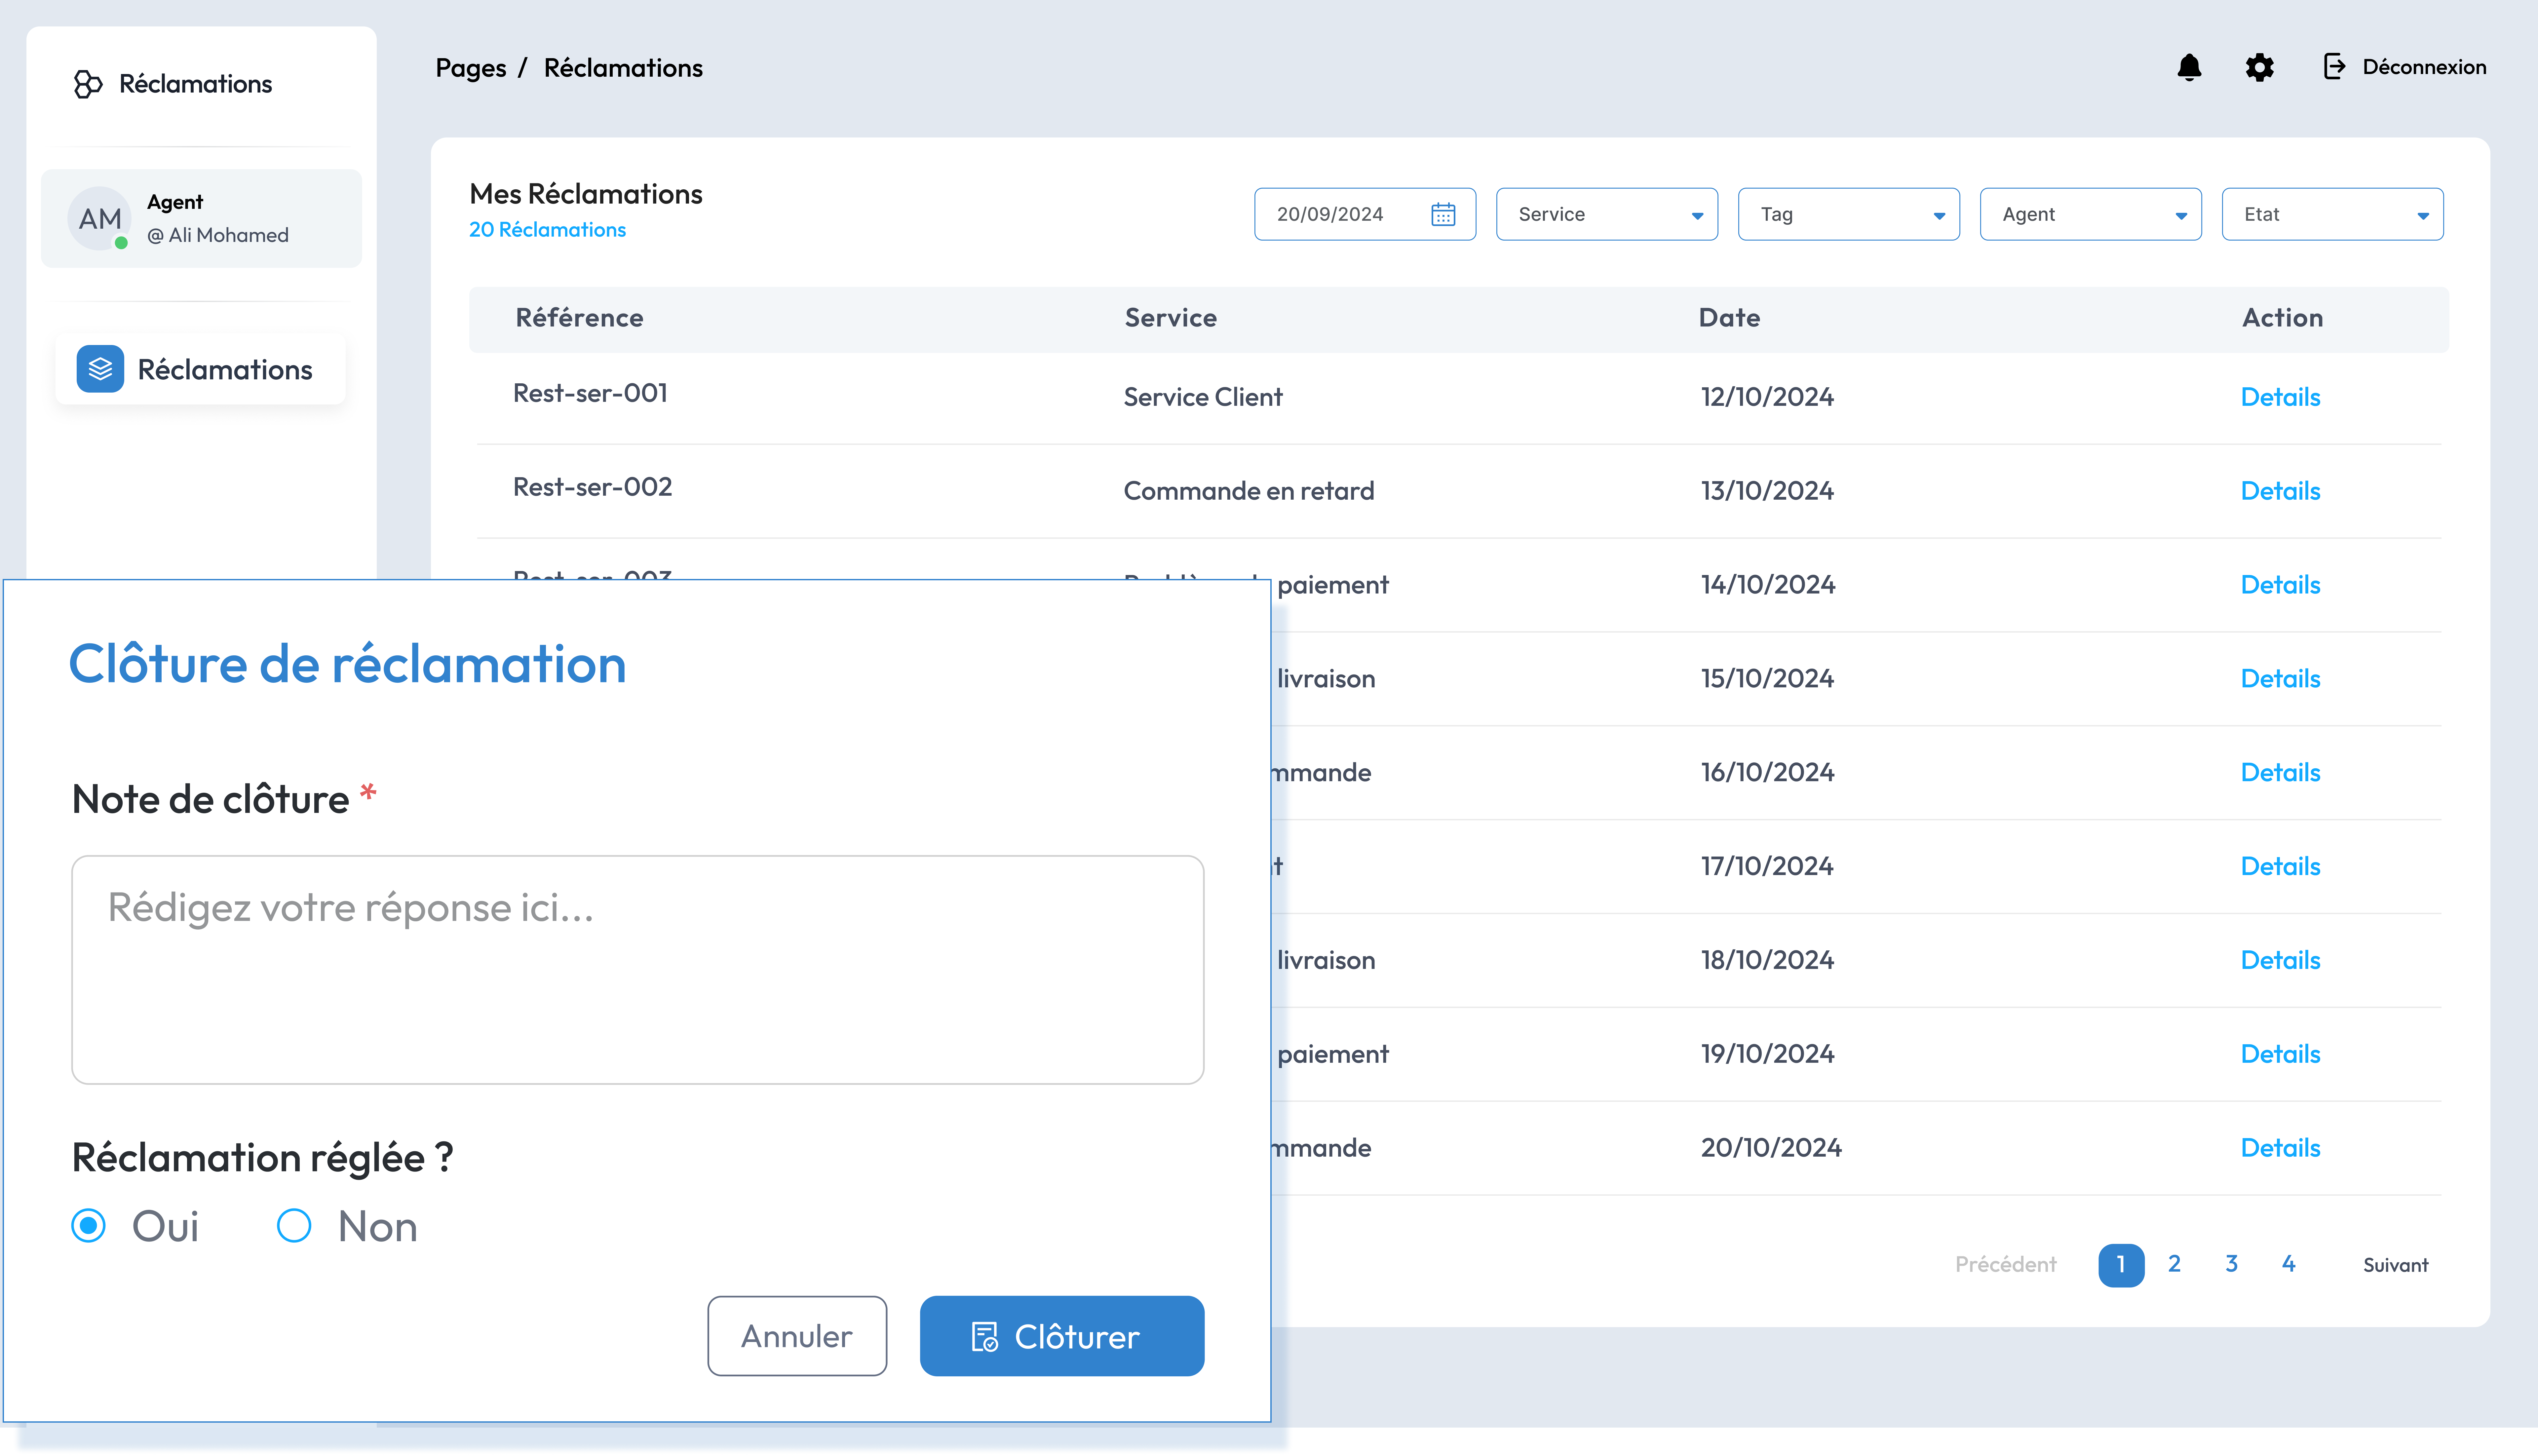The height and width of the screenshot is (1456, 2538).
Task: Click the Réclamations logo icon in sidebar header
Action: (88, 84)
